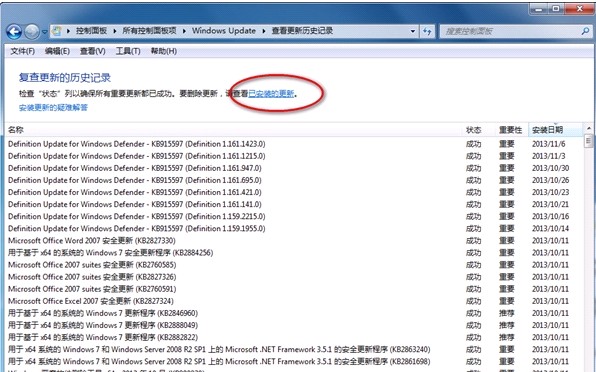Open the 已安装的更新 link
Screen dimensions: 596x372
271,93
